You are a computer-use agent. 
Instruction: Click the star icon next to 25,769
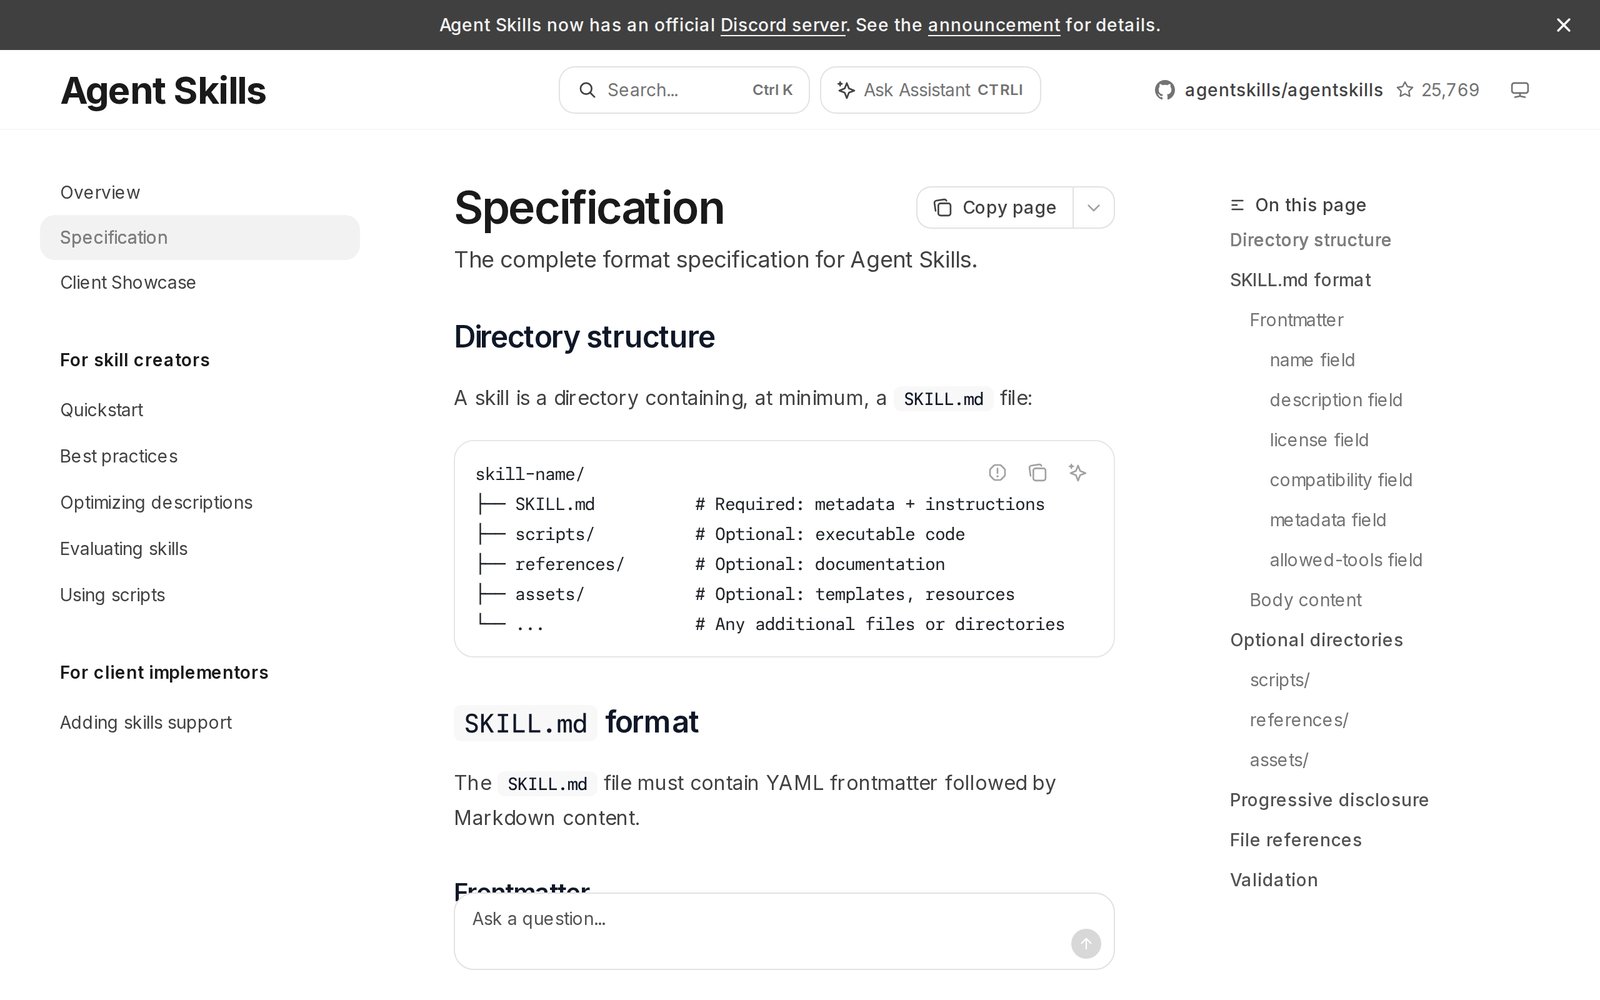[1405, 90]
